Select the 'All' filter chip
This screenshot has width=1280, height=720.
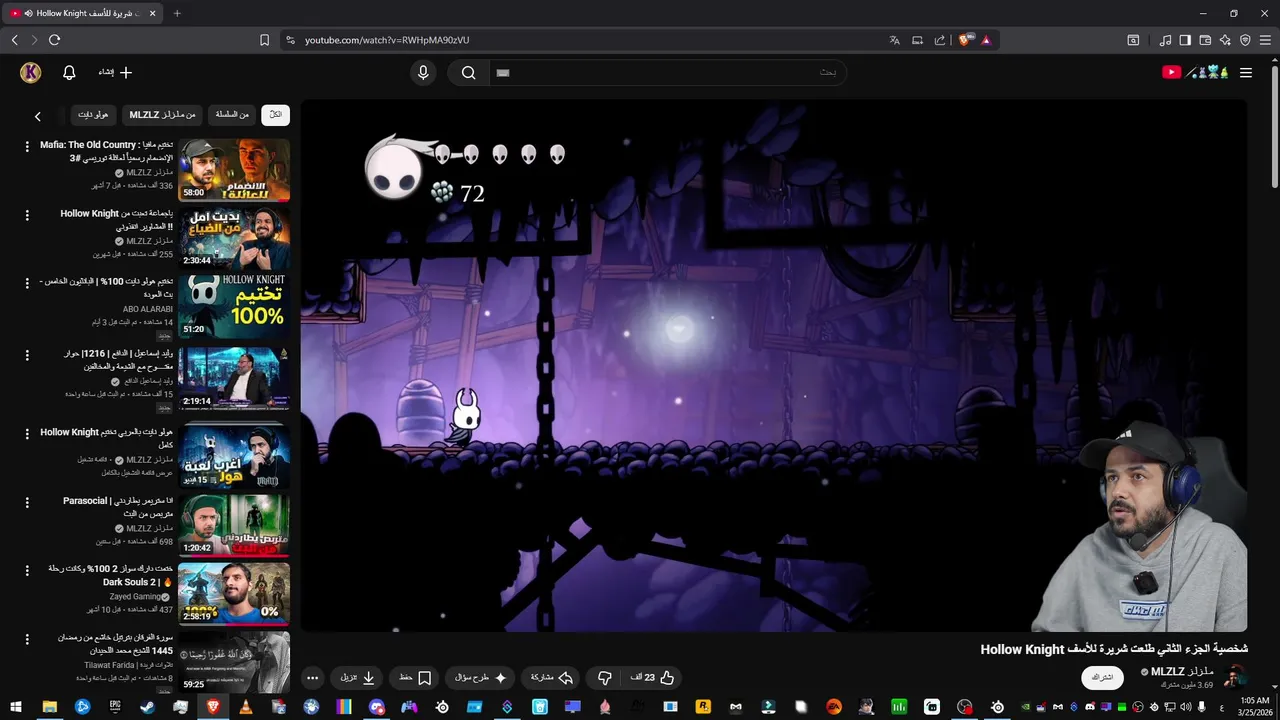point(275,115)
